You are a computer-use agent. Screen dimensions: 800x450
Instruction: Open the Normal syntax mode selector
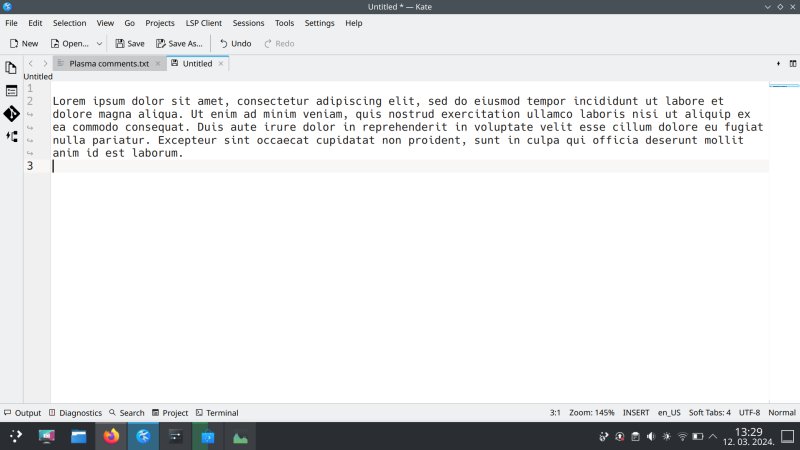(782, 413)
